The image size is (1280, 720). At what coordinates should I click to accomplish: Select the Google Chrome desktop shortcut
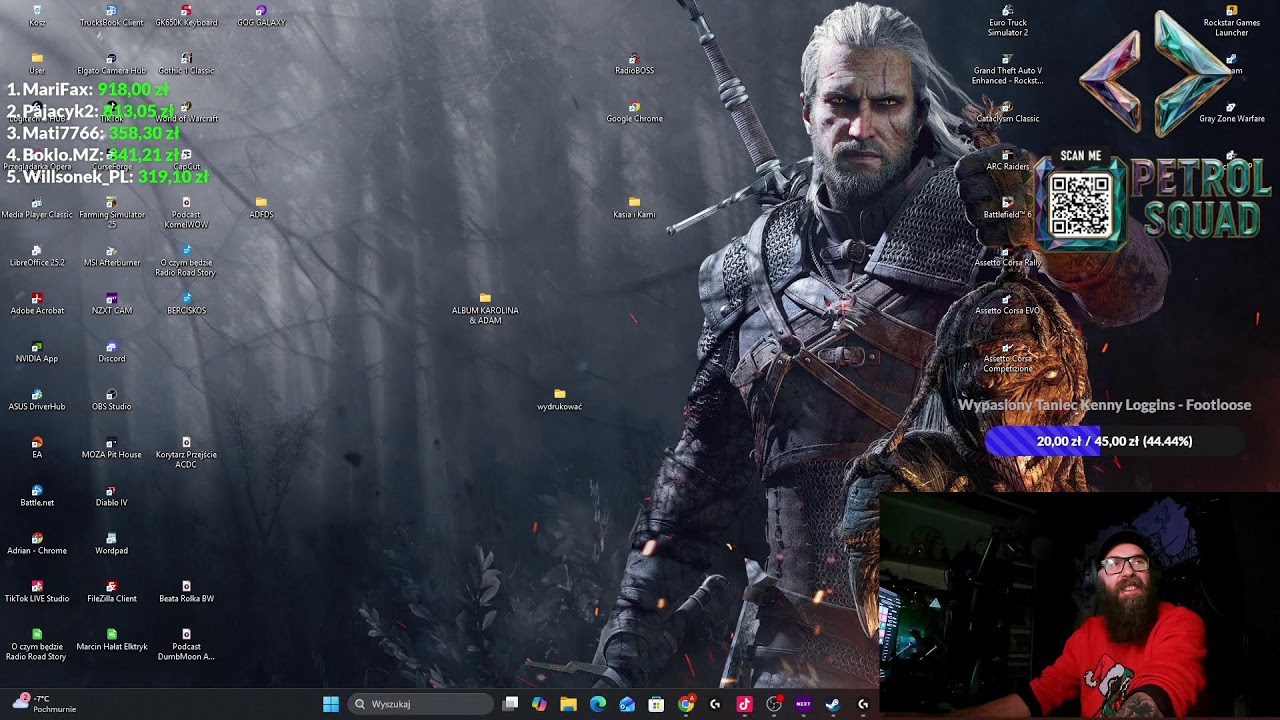point(634,111)
